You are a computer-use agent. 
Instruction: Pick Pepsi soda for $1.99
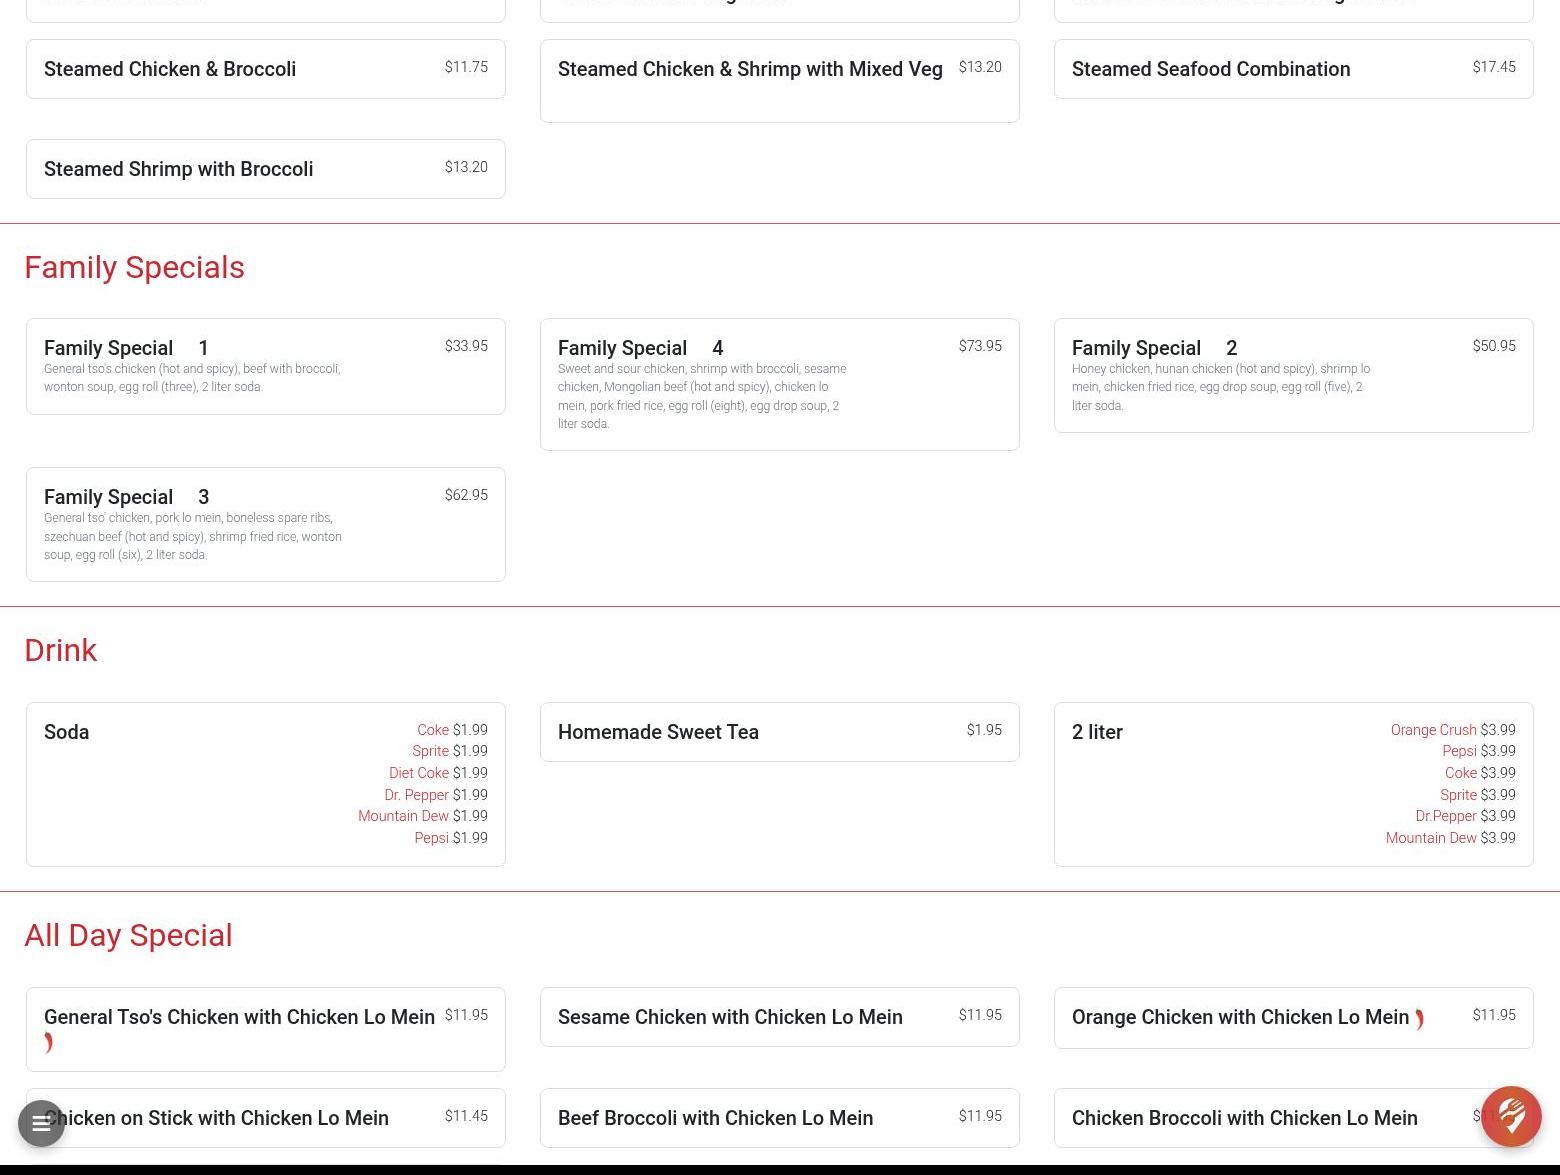tap(451, 838)
